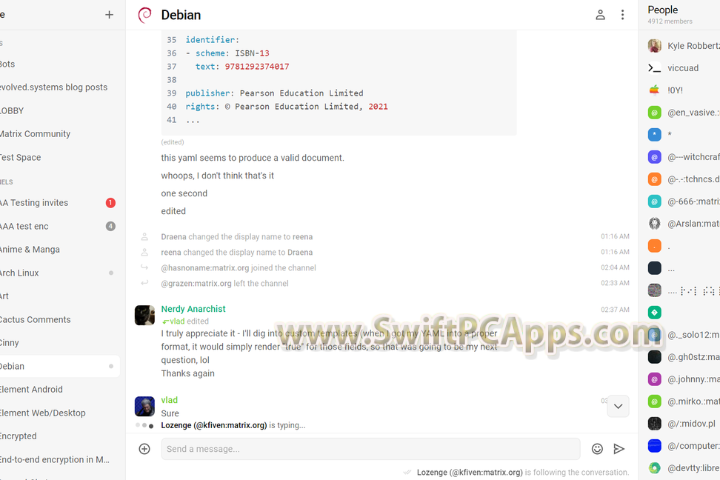Image resolution: width=720 pixels, height=480 pixels.
Task: Click the gray 4 badge on AAA test enc
Action: click(111, 226)
